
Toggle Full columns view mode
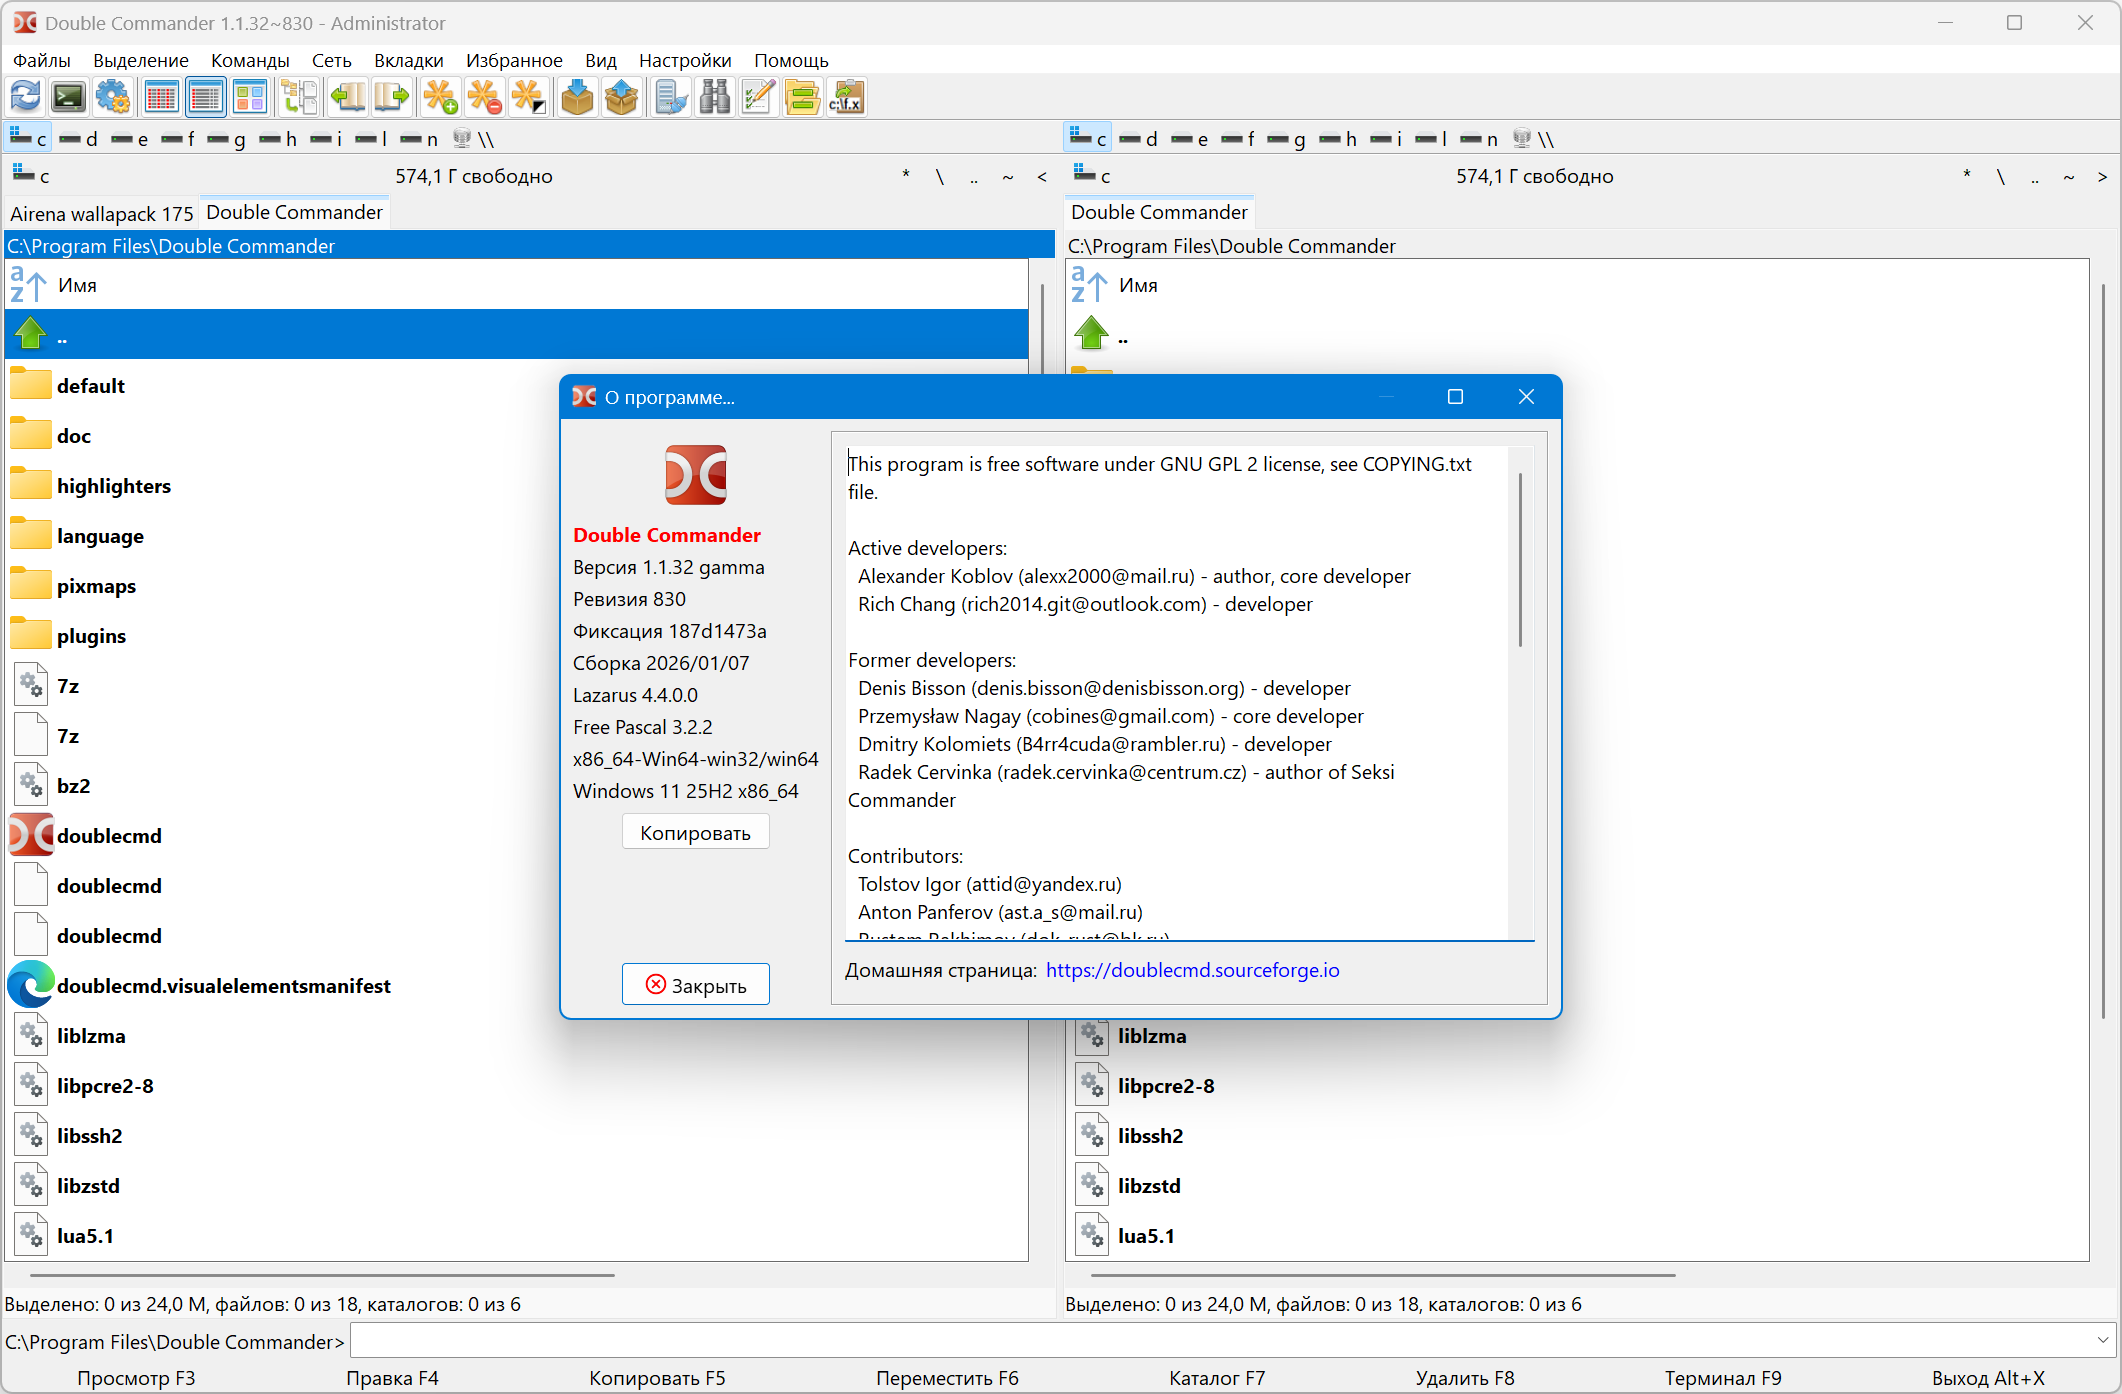click(x=205, y=98)
